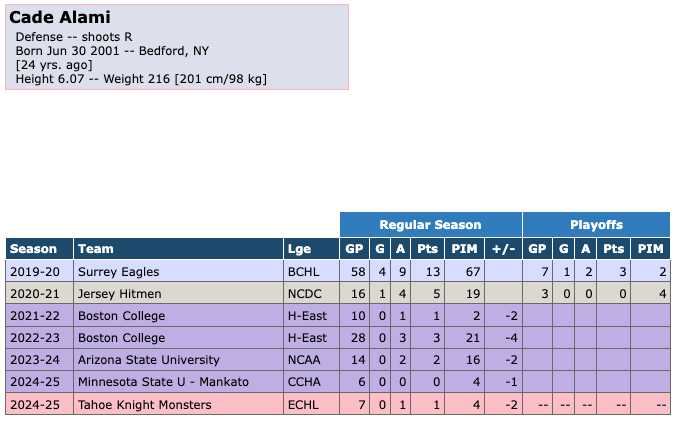Click the +/- column header

point(502,249)
